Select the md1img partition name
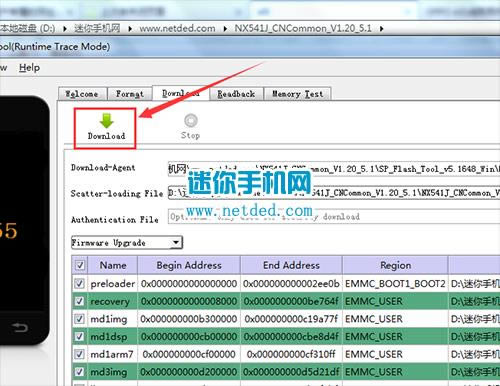 click(x=109, y=319)
